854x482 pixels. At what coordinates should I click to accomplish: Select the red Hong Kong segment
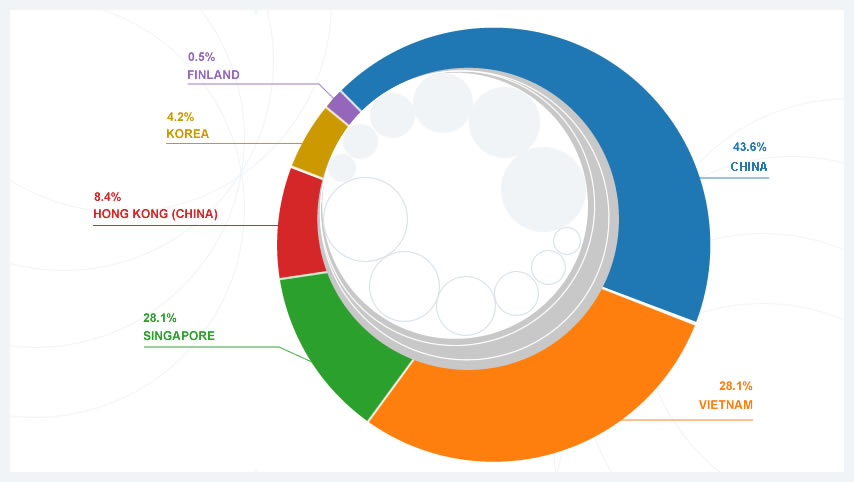(298, 225)
